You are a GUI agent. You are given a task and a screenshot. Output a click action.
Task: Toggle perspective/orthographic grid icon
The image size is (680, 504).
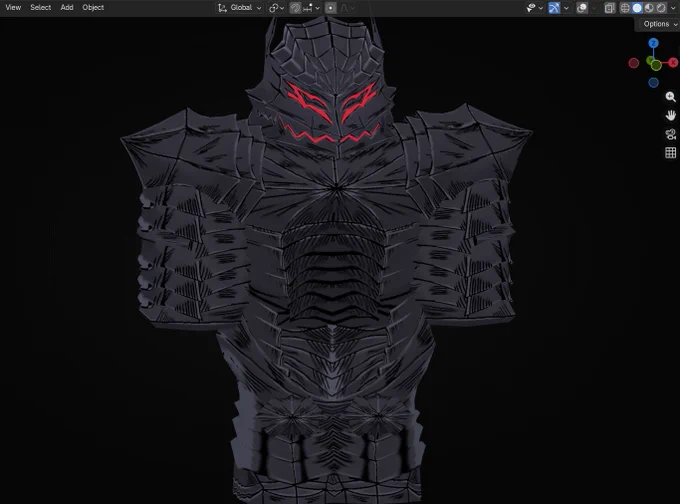coord(670,153)
